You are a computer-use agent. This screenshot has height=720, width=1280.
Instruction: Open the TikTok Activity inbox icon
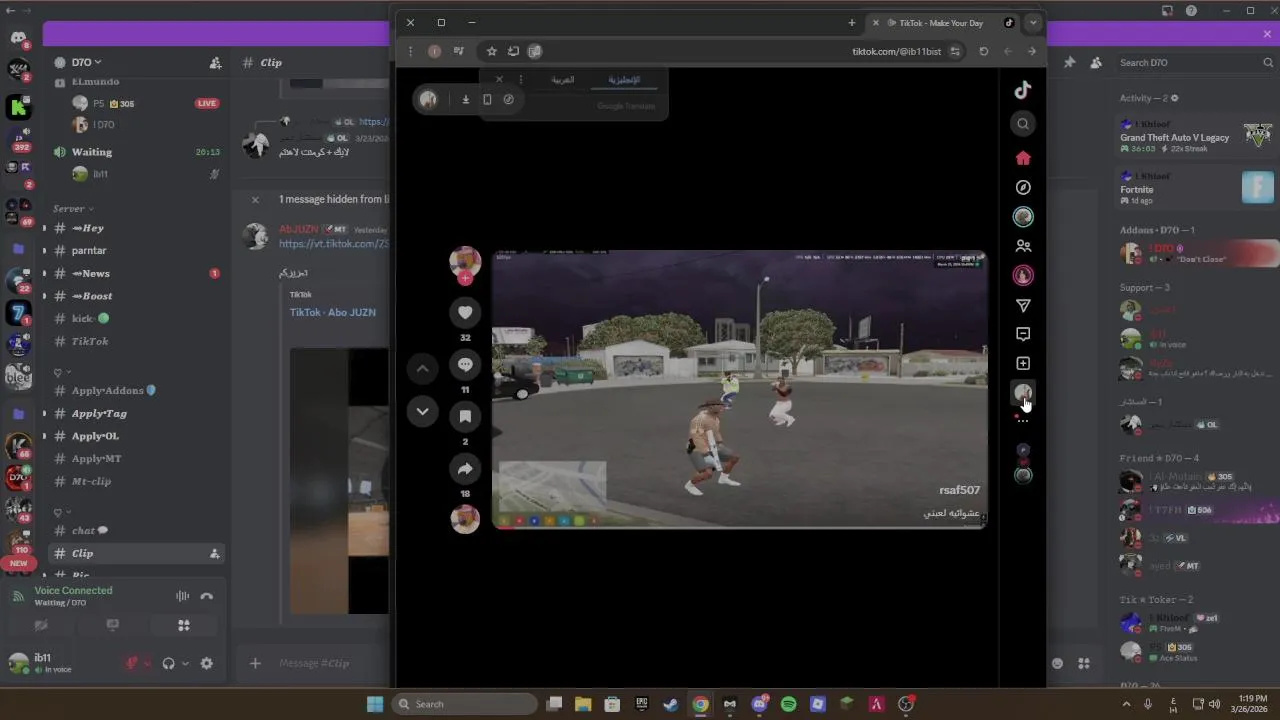click(1023, 334)
